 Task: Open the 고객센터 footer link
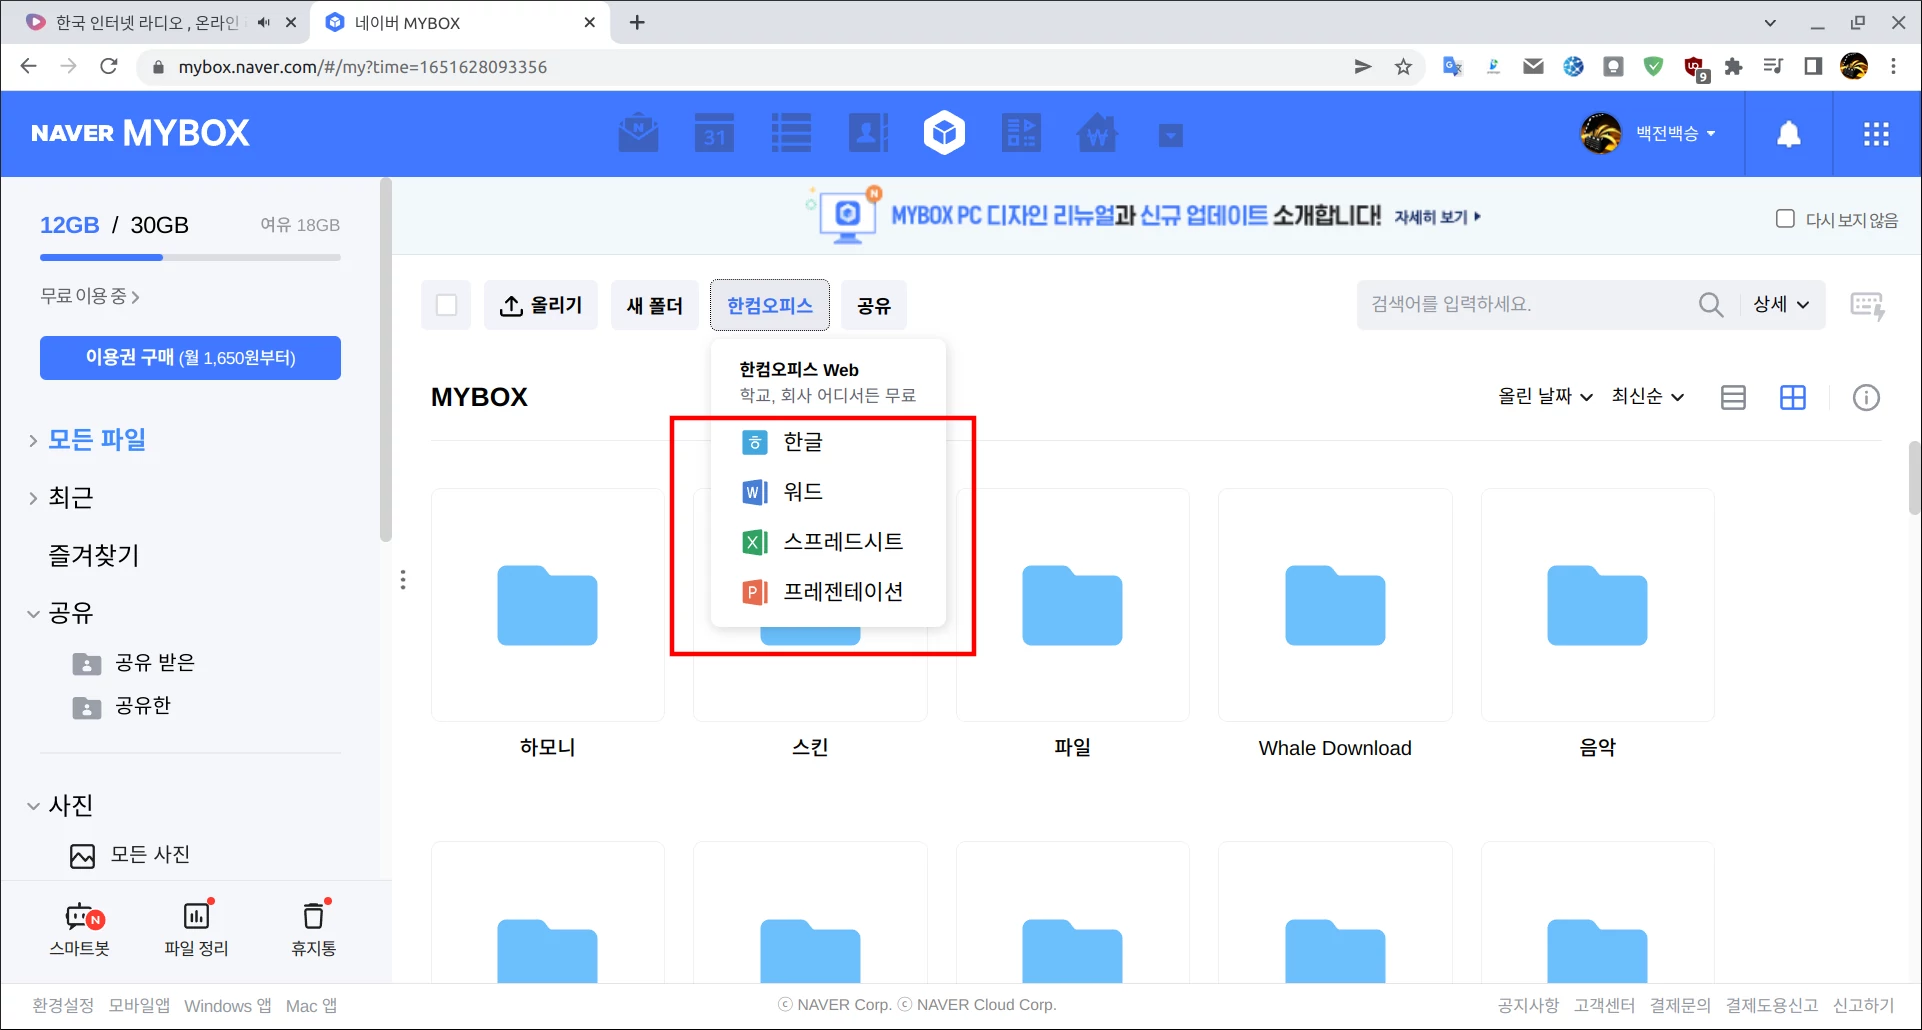coord(1604,1005)
